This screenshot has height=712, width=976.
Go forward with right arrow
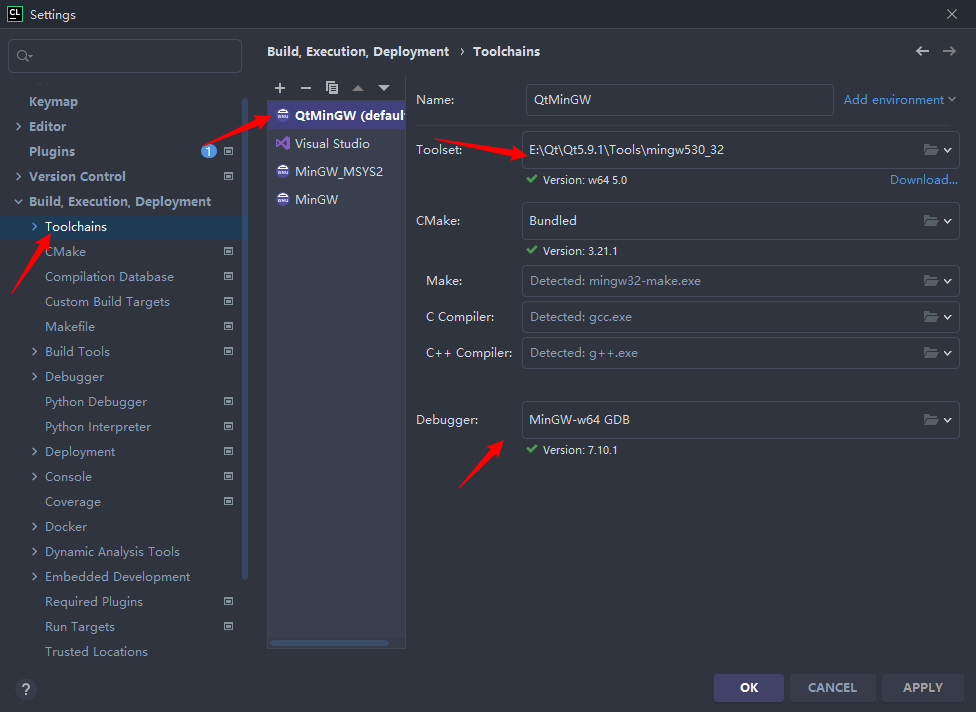coord(949,51)
